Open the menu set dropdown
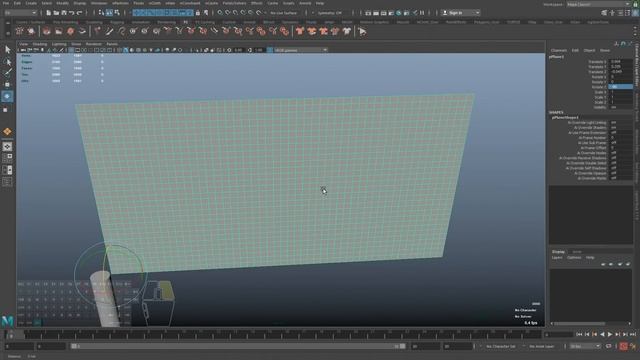 (20, 13)
